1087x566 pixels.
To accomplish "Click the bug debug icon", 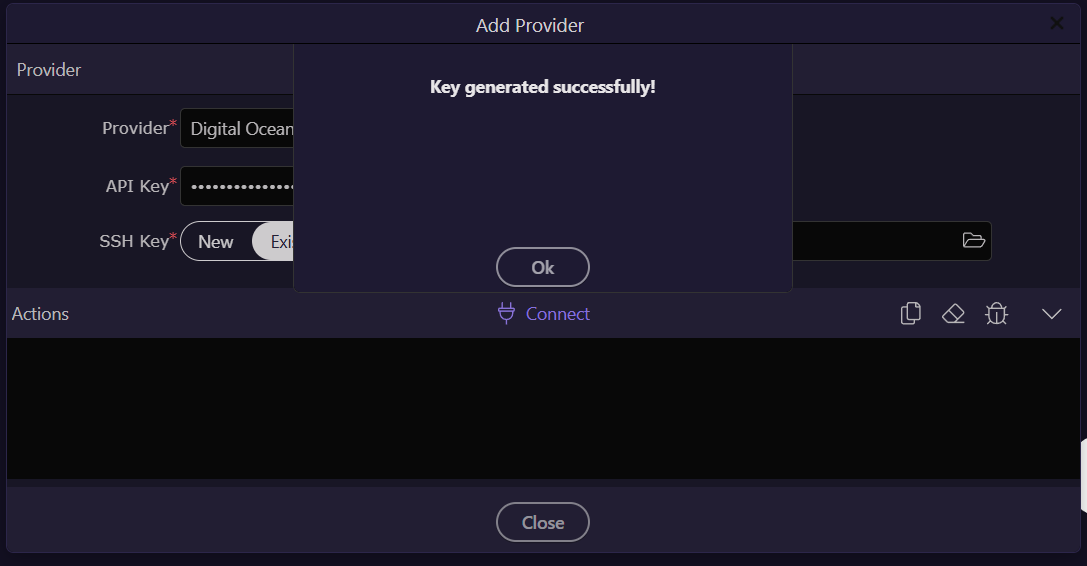I will tap(996, 314).
